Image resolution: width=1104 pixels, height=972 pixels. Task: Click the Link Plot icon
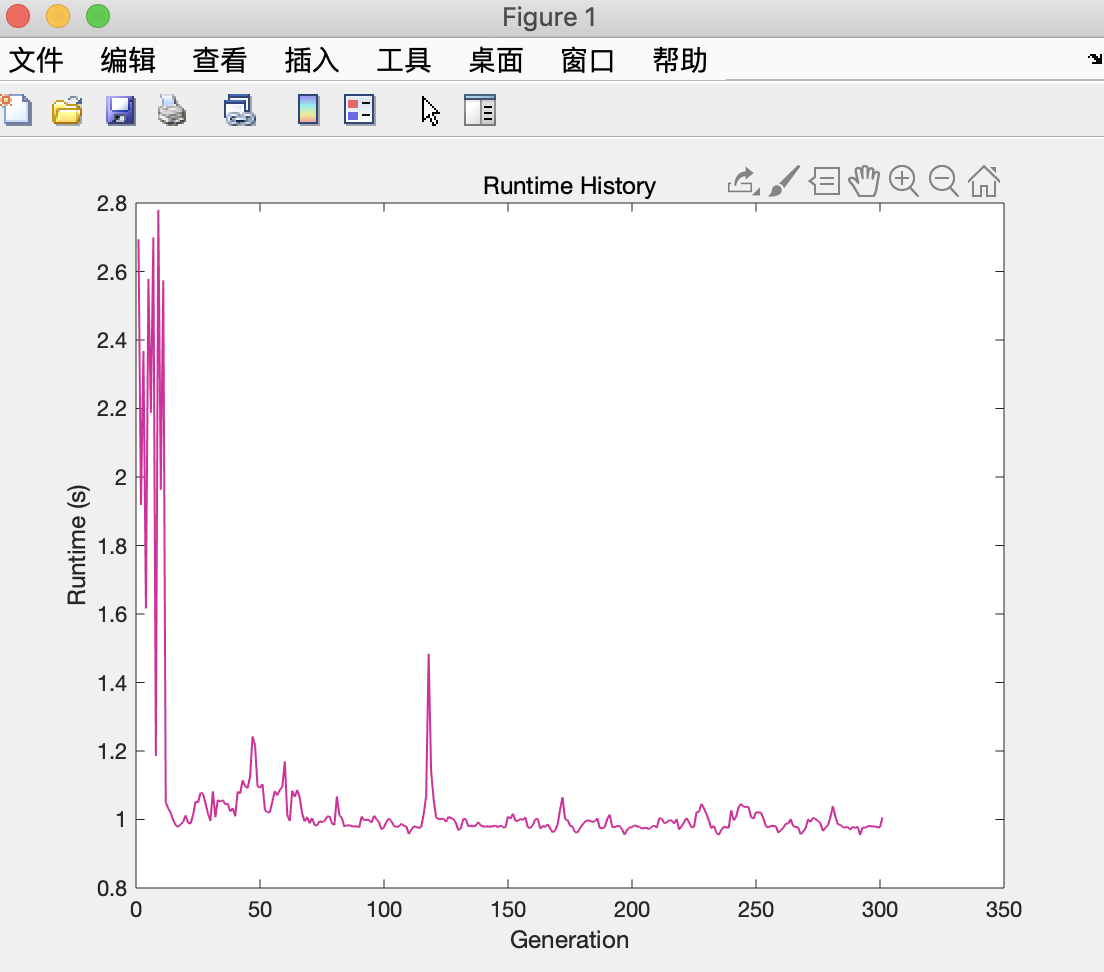pos(239,111)
